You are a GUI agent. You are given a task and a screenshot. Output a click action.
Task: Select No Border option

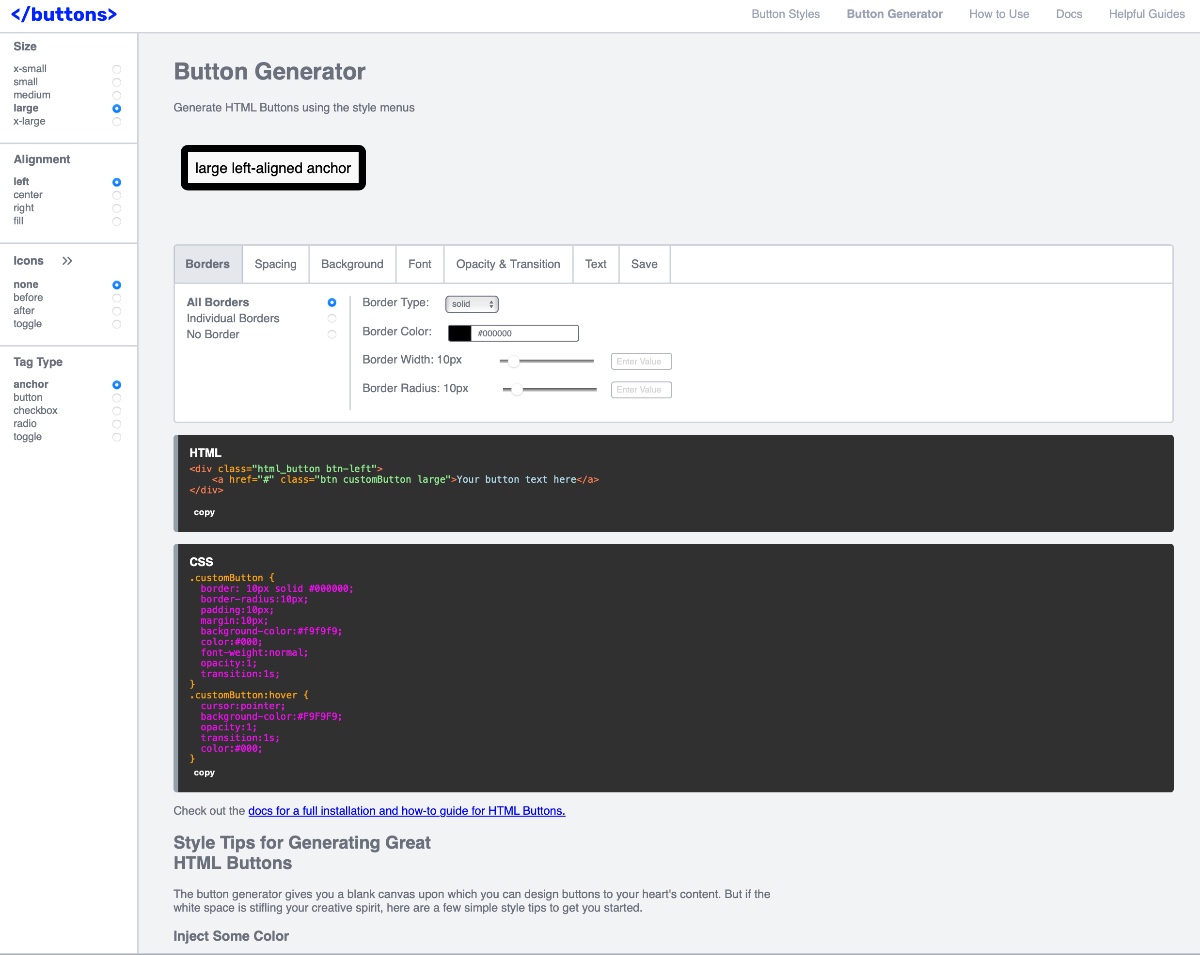[x=331, y=334]
